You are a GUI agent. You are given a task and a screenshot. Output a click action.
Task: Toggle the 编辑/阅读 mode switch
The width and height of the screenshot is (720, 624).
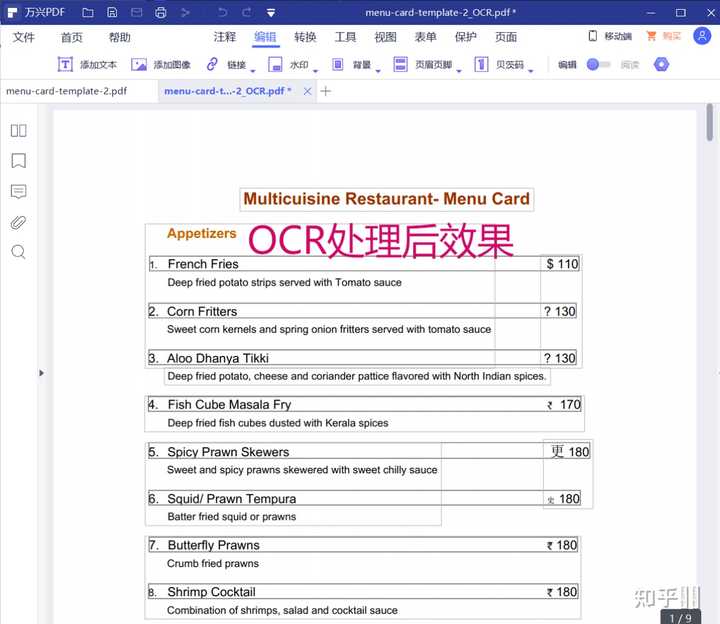598,65
